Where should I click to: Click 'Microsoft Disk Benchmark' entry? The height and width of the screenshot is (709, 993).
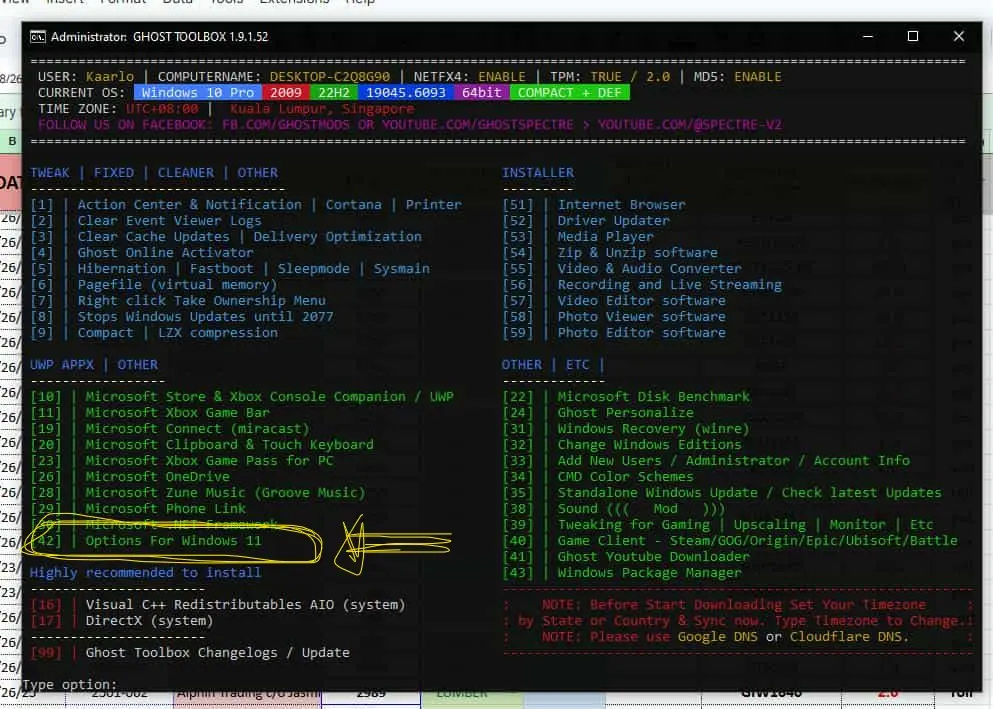tap(653, 397)
